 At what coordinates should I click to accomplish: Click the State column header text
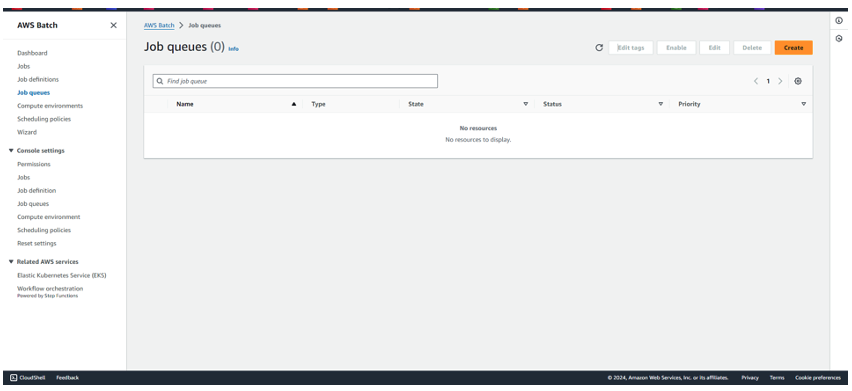point(416,104)
